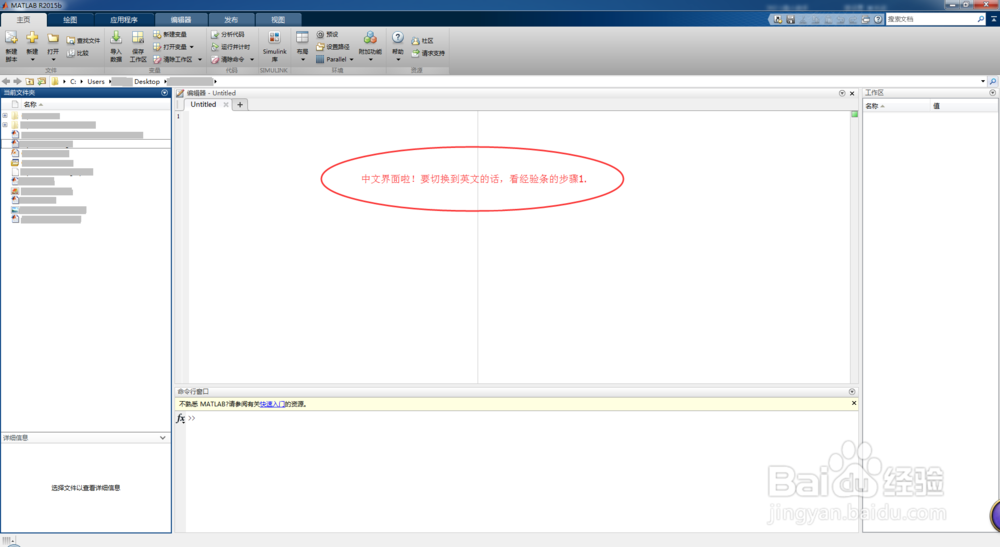The height and width of the screenshot is (547, 1000).
Task: Open the Command Window panel actions menu
Action: click(x=852, y=391)
